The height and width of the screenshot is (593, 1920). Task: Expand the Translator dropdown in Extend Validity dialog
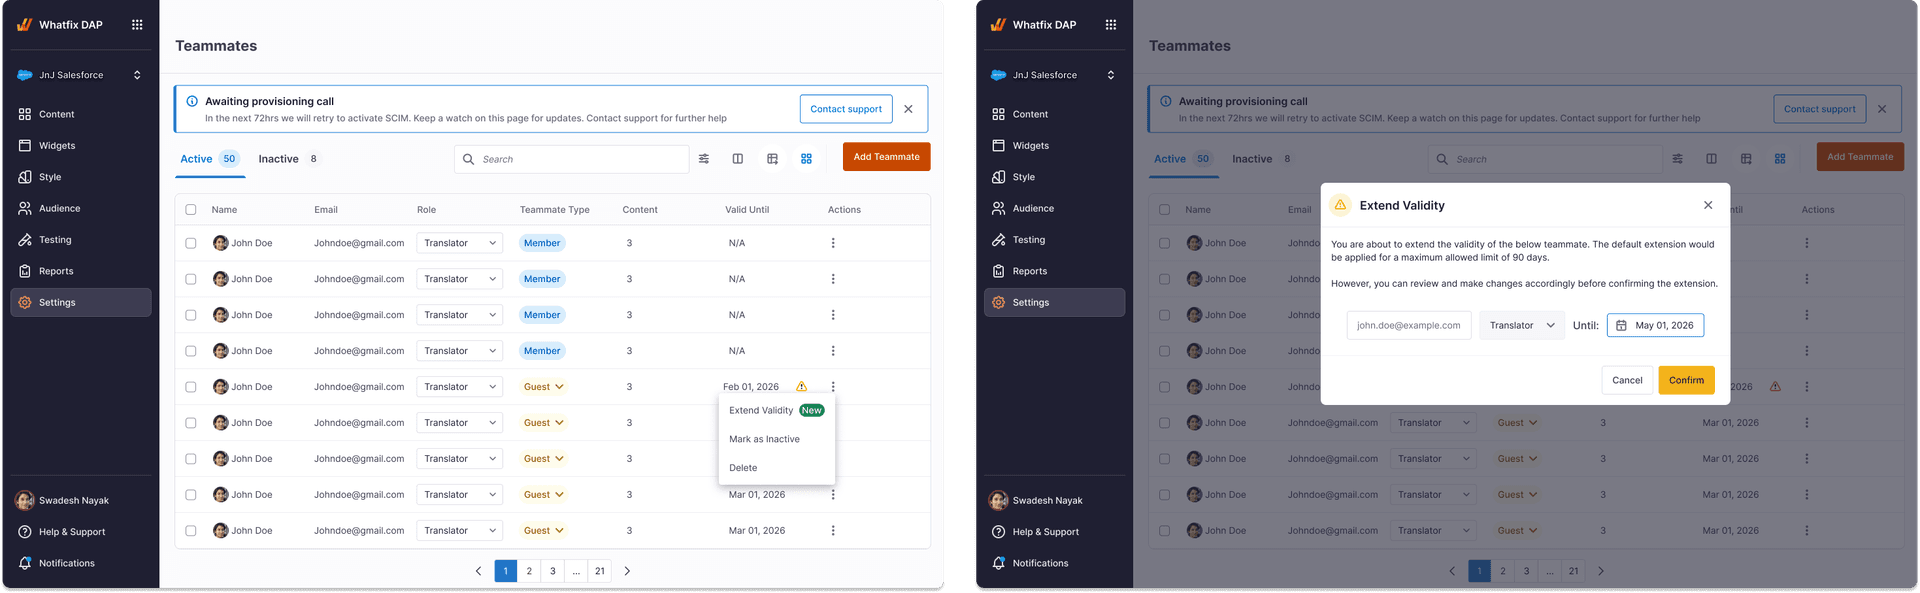click(x=1522, y=325)
